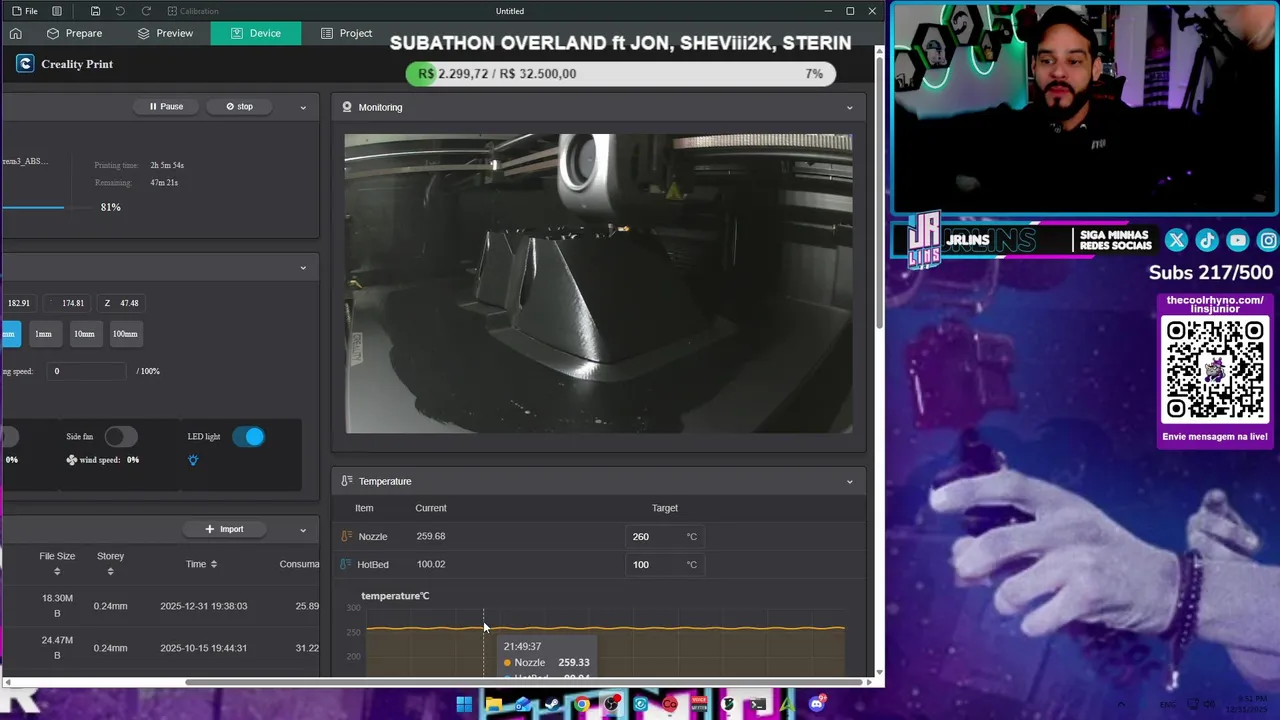
Task: Click the printer camera feed
Action: pyautogui.click(x=599, y=283)
